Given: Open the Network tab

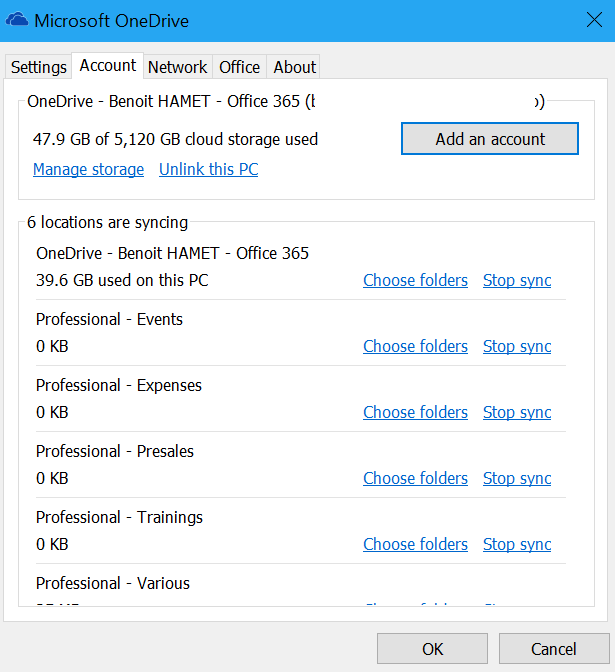Looking at the screenshot, I should [x=177, y=67].
